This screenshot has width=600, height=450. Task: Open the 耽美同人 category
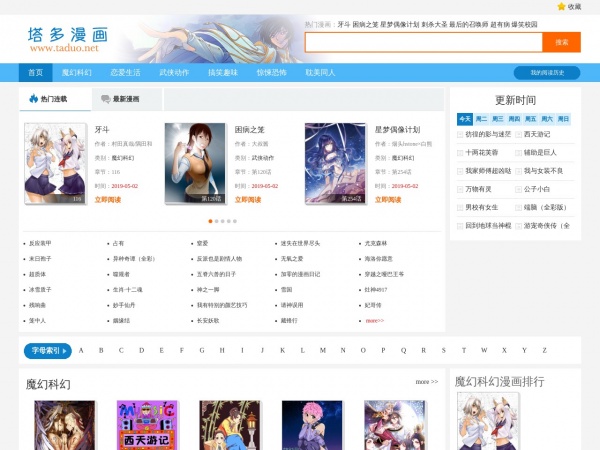click(x=320, y=73)
